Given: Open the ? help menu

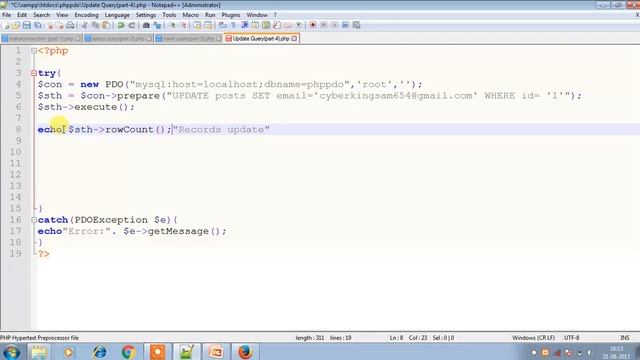Looking at the screenshot, I should (x=275, y=15).
